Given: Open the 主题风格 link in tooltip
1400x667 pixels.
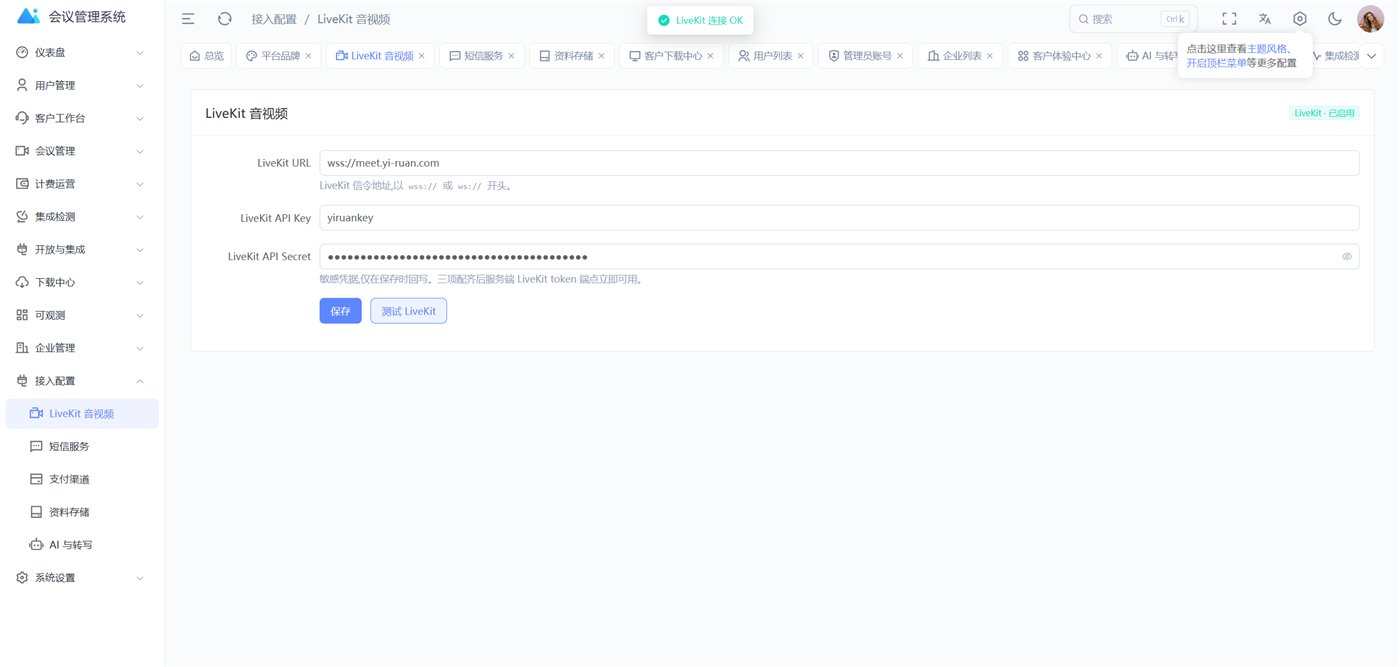Looking at the screenshot, I should 1267,48.
